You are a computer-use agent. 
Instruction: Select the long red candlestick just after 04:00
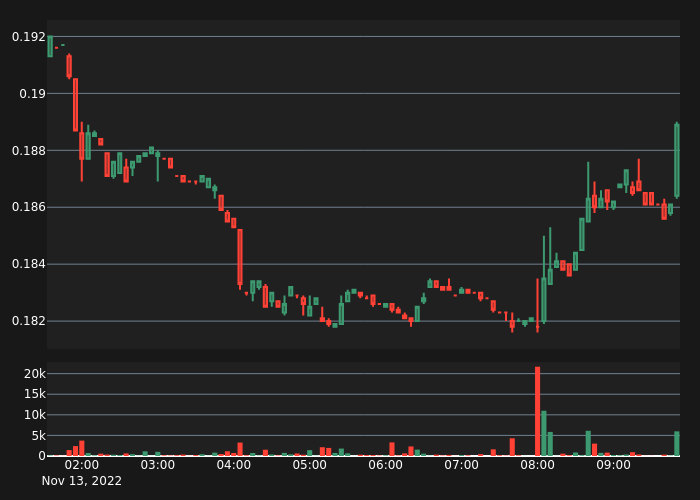240,257
